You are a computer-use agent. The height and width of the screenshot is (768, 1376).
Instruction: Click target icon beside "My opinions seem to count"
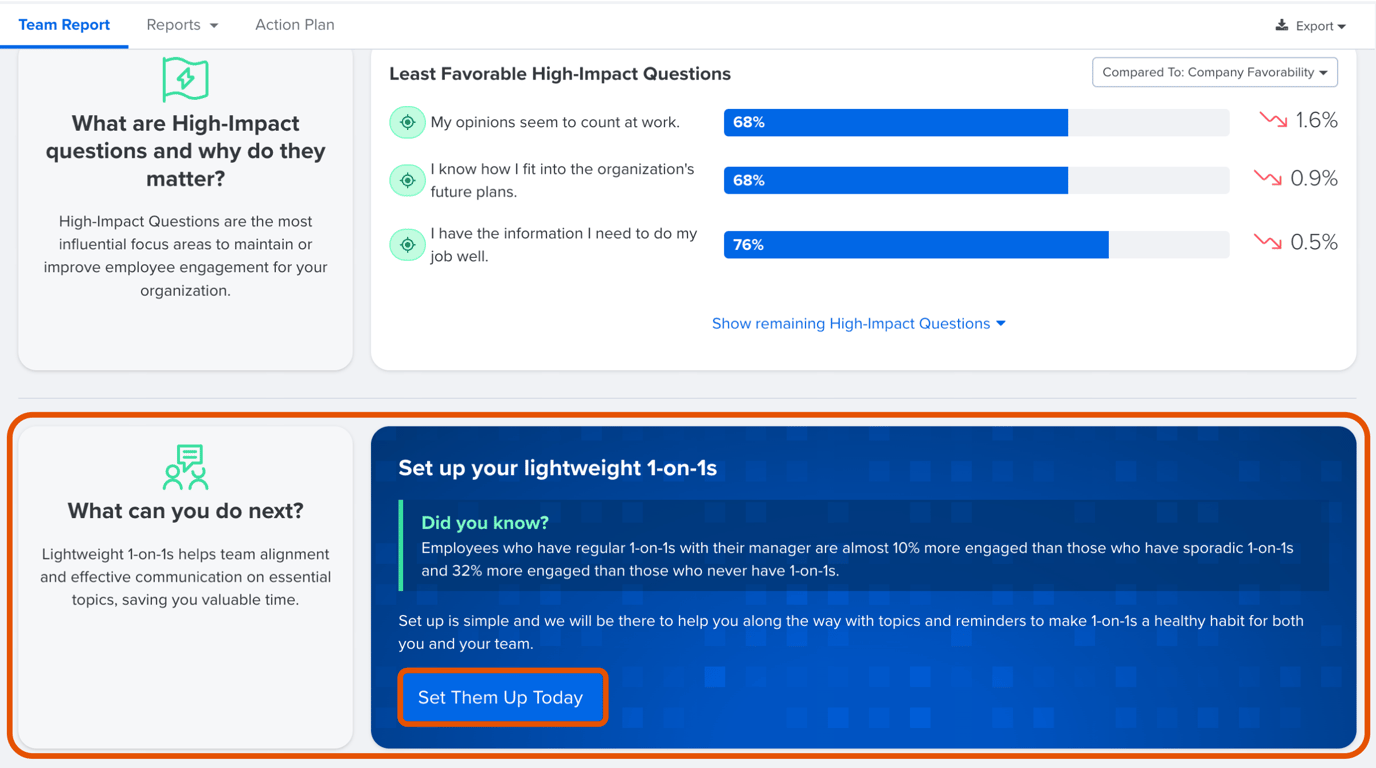point(407,122)
